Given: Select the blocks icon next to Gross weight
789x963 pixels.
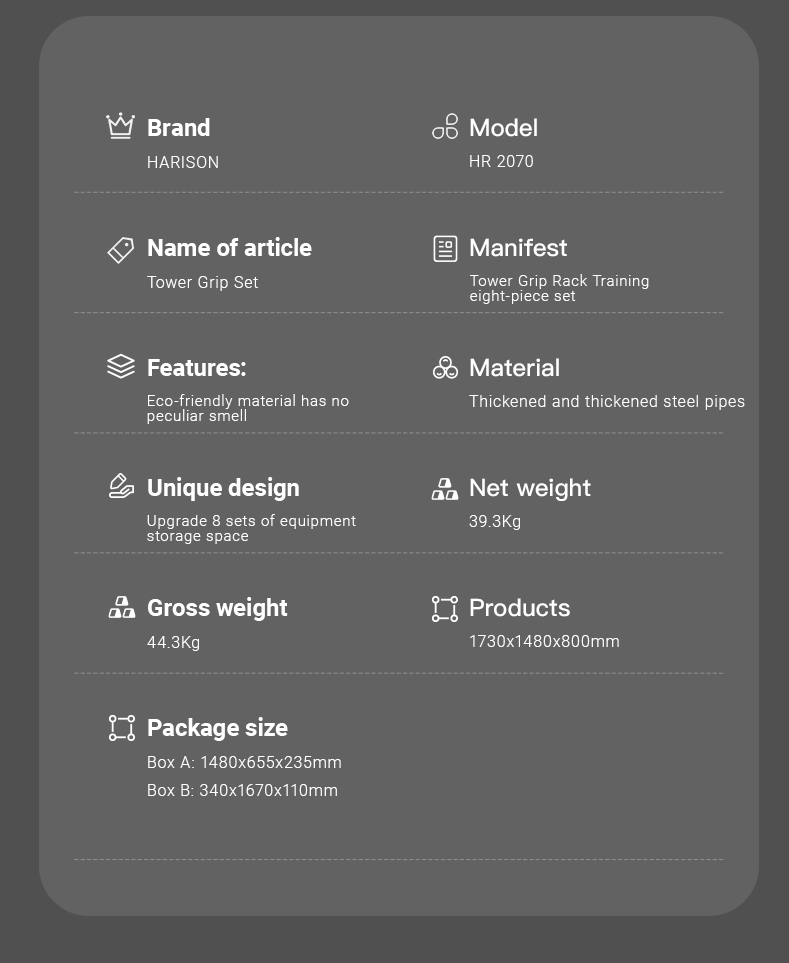Looking at the screenshot, I should [122, 607].
